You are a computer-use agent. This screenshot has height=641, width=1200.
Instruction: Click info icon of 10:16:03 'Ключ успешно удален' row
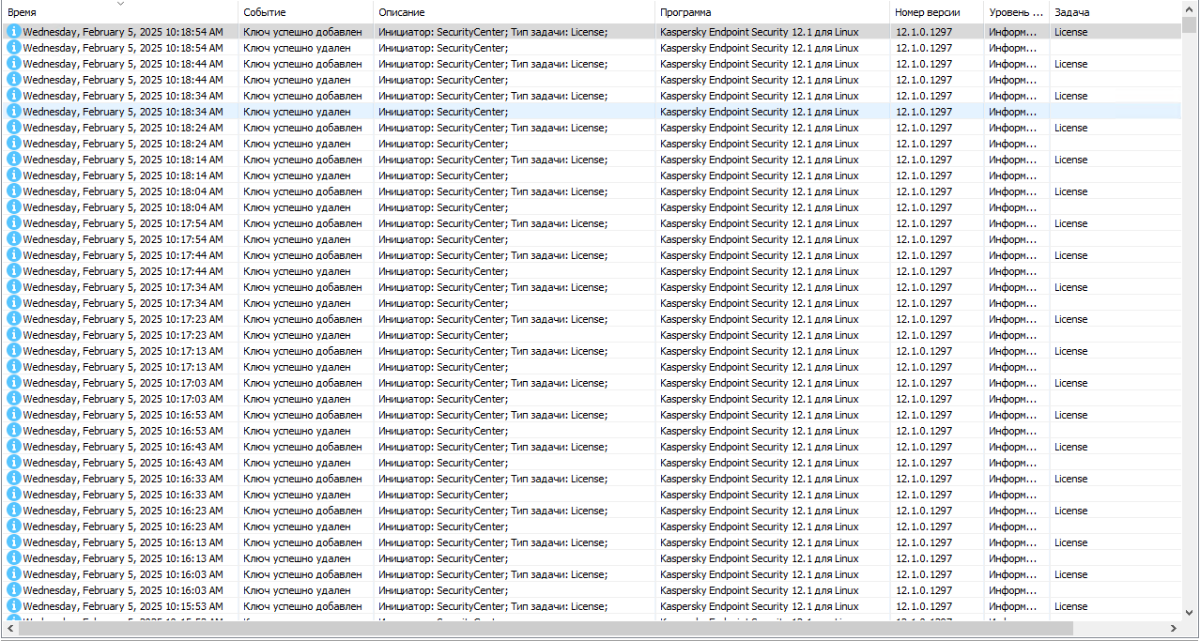pos(14,591)
